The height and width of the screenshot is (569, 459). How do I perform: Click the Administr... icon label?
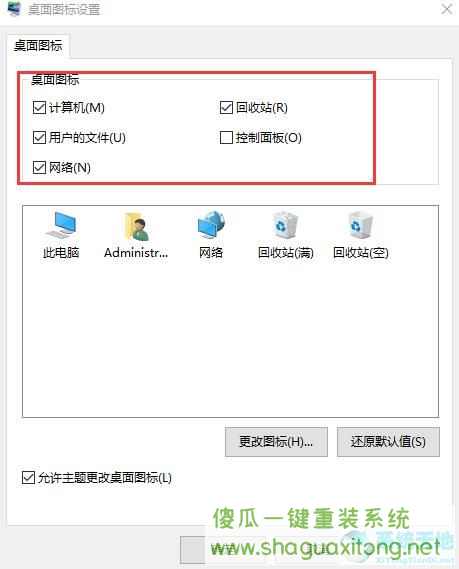136,253
